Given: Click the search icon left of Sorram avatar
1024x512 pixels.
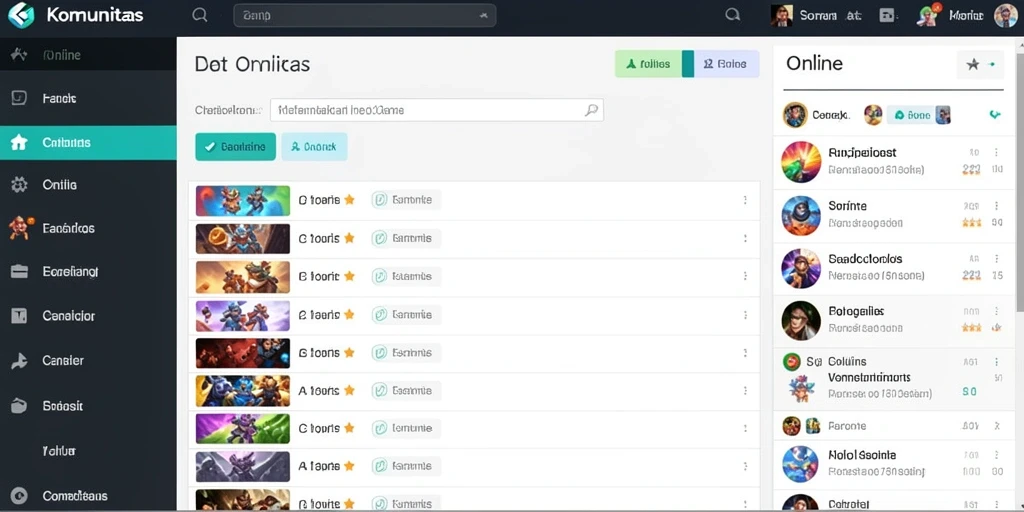Looking at the screenshot, I should pos(733,15).
